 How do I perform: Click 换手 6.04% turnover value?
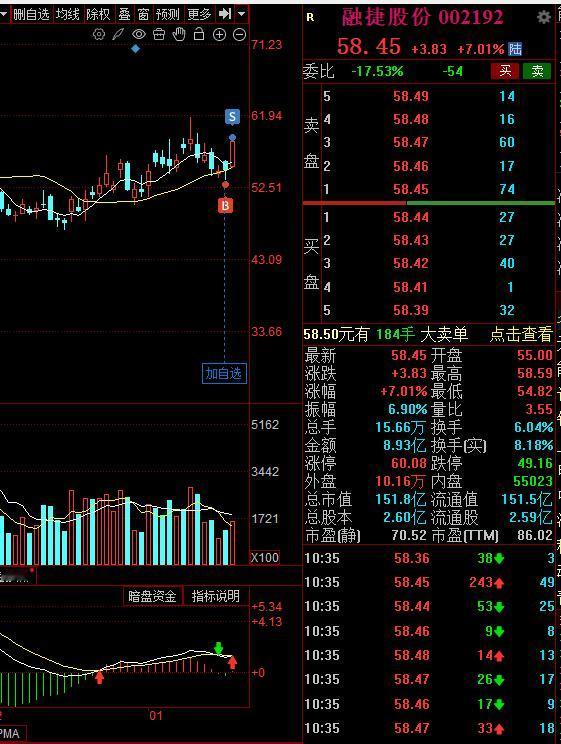point(533,428)
